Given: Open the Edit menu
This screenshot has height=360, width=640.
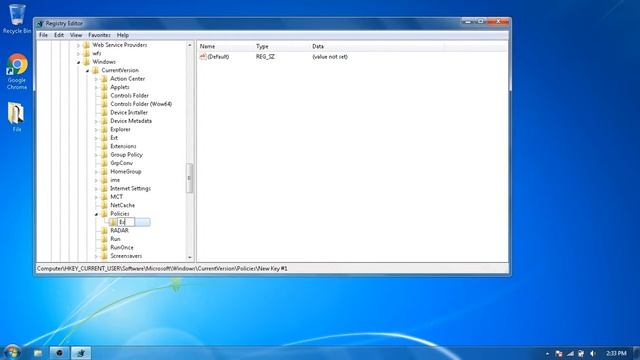Looking at the screenshot, I should click(x=59, y=35).
